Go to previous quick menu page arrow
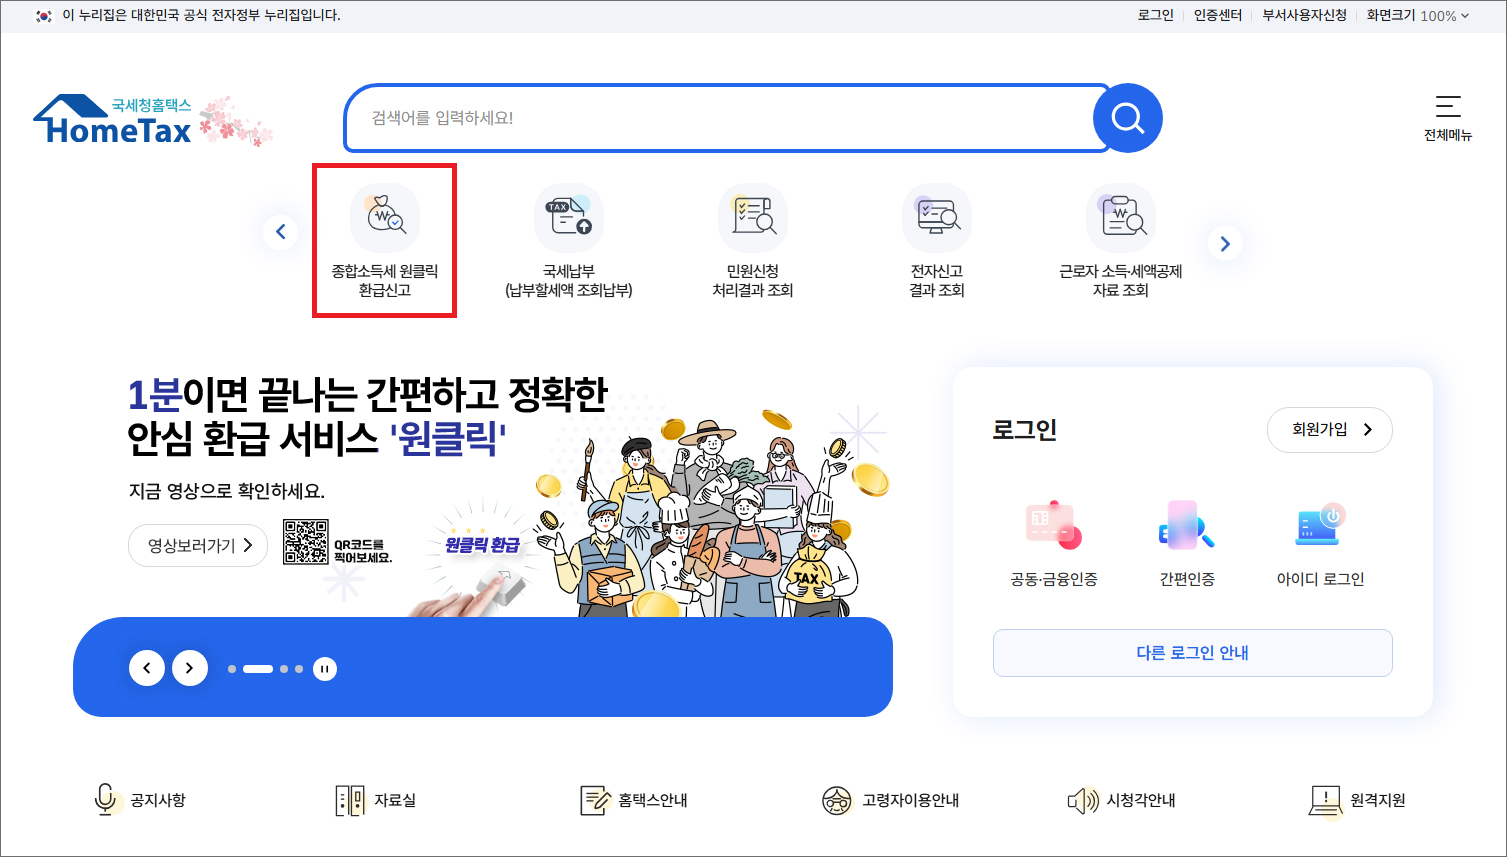This screenshot has height=857, width=1507. click(281, 232)
